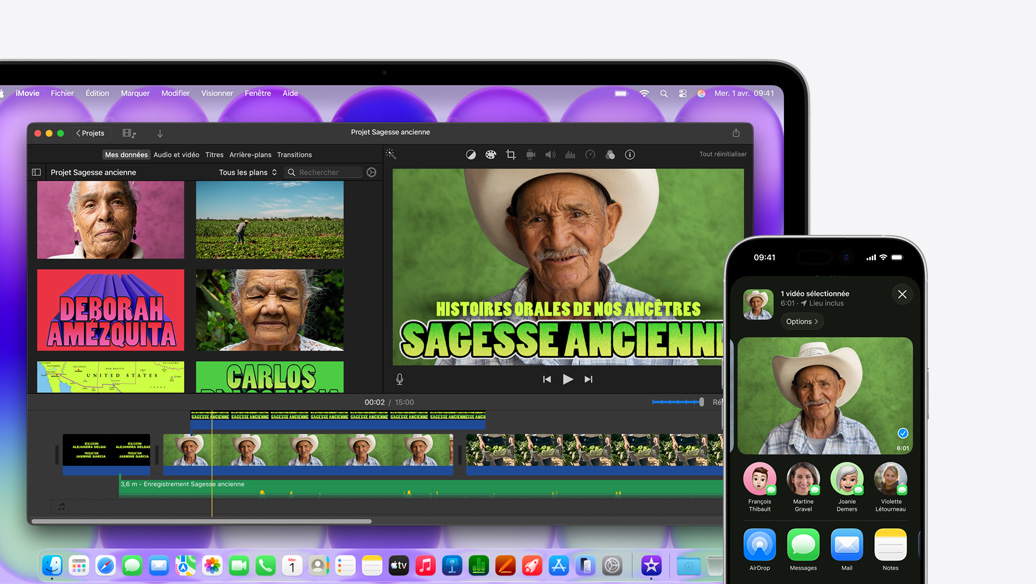Toggle the color balance icon
The width and height of the screenshot is (1036, 584).
coord(471,154)
